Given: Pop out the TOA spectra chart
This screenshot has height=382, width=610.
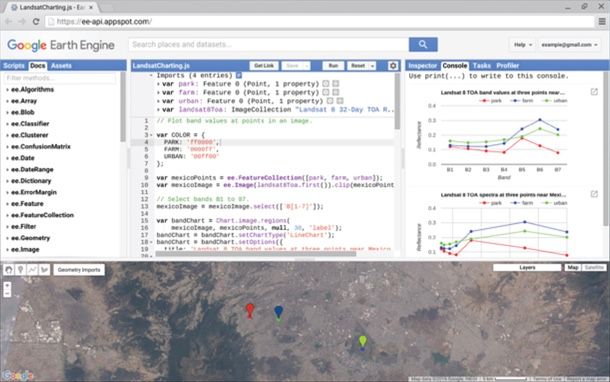Looking at the screenshot, I should pos(594,194).
